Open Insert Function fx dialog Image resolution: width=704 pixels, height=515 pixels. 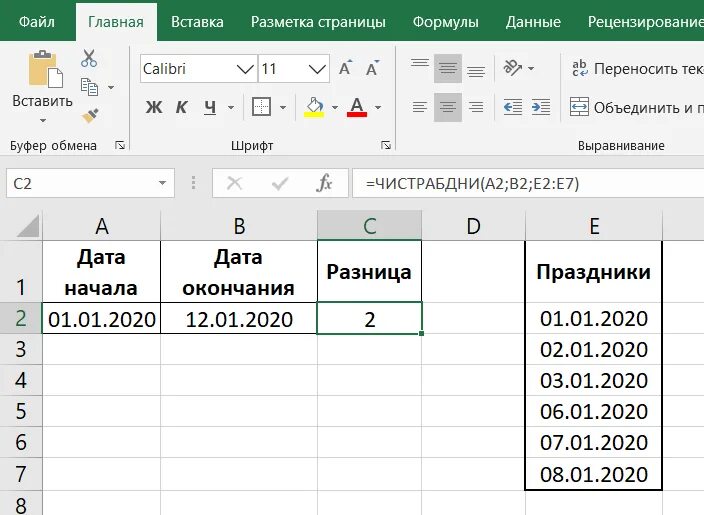coord(324,183)
